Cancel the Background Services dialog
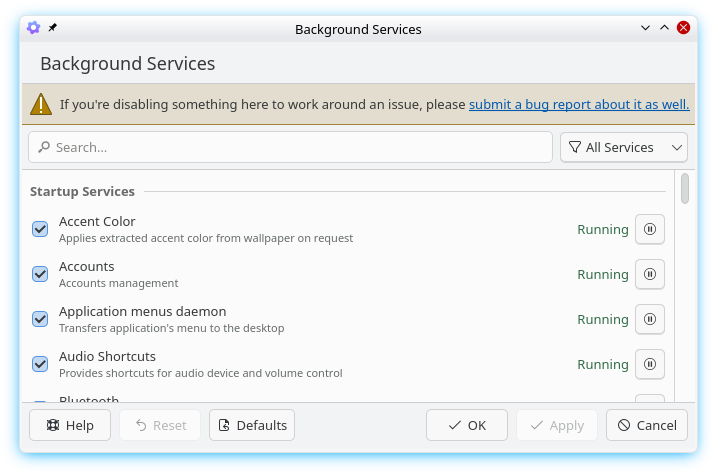 [x=646, y=425]
